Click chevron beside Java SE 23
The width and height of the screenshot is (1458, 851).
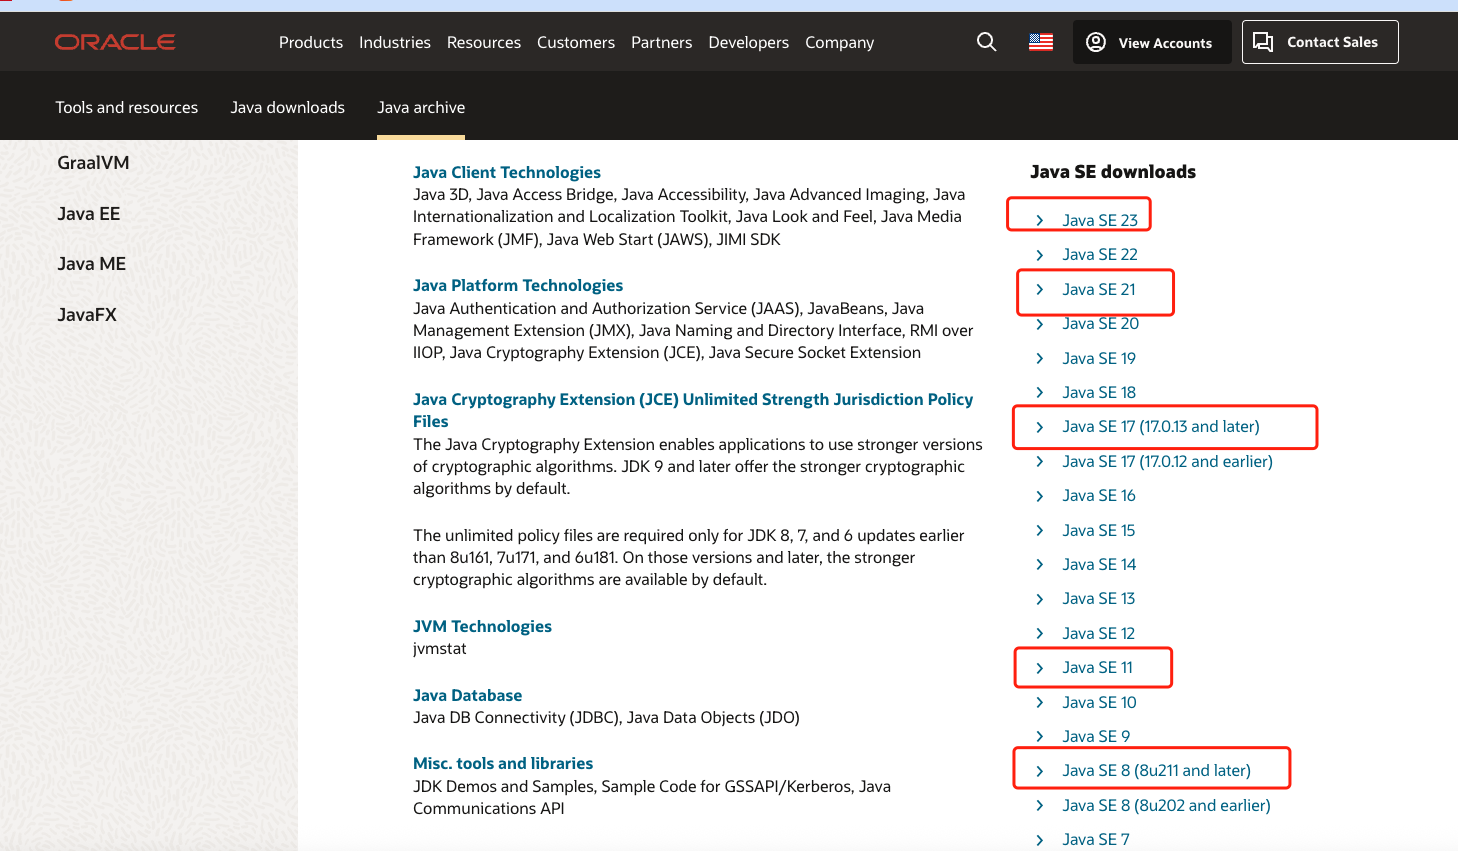[1040, 220]
